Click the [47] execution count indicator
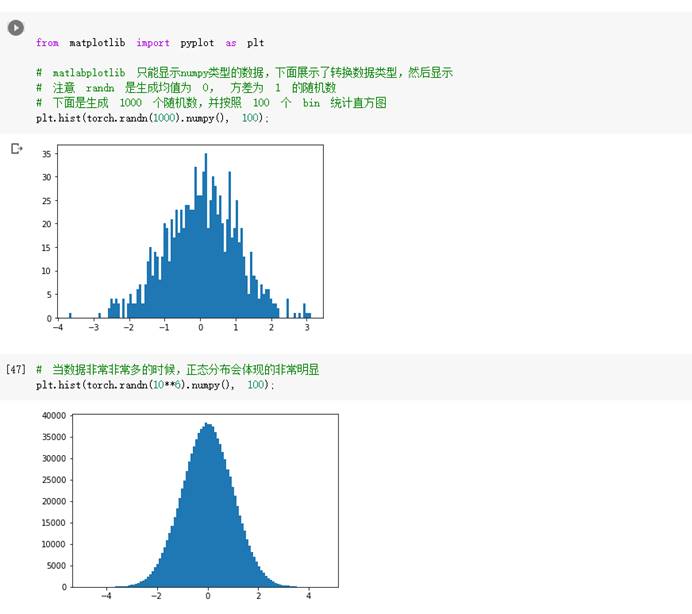692x614 pixels. [16, 369]
